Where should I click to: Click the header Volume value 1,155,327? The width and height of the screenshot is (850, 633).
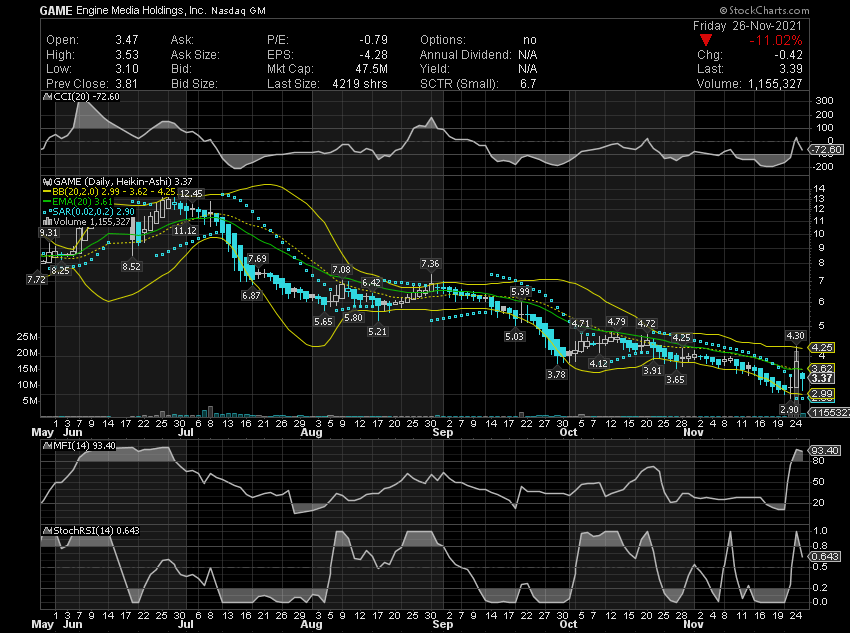tap(775, 84)
